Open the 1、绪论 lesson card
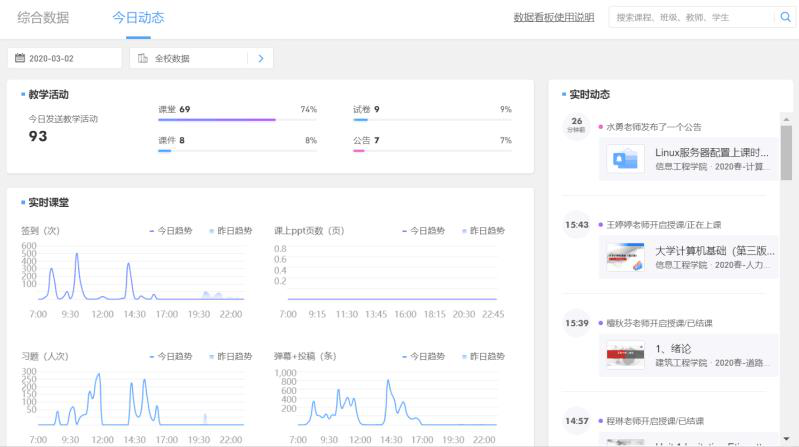 [689, 355]
